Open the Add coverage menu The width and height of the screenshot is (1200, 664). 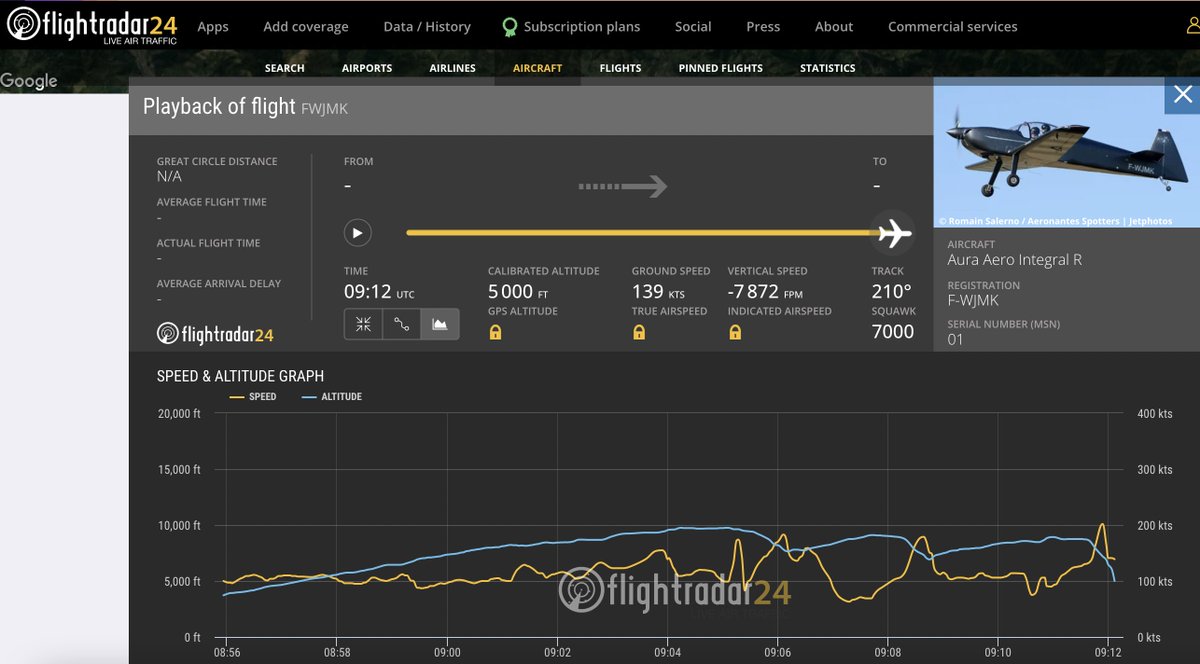(306, 27)
